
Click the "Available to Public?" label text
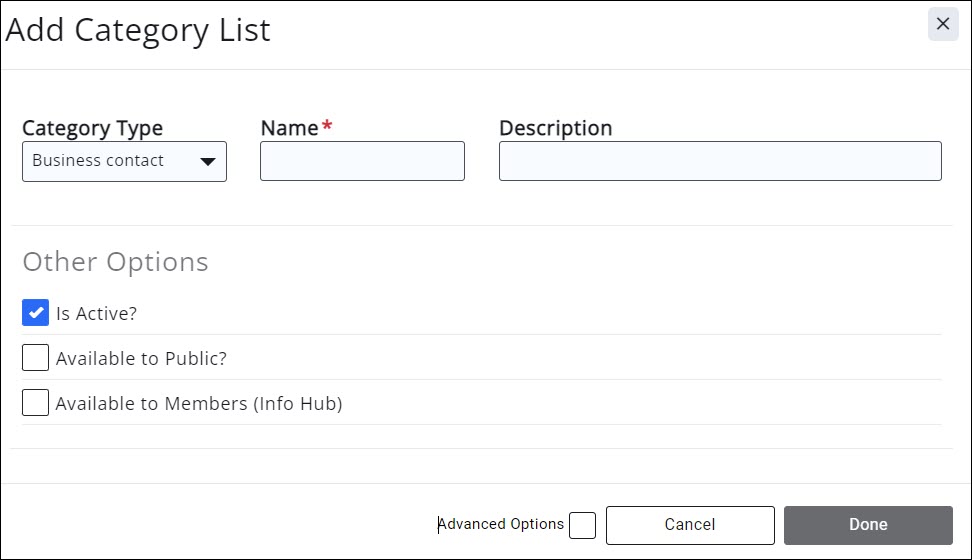141,359
